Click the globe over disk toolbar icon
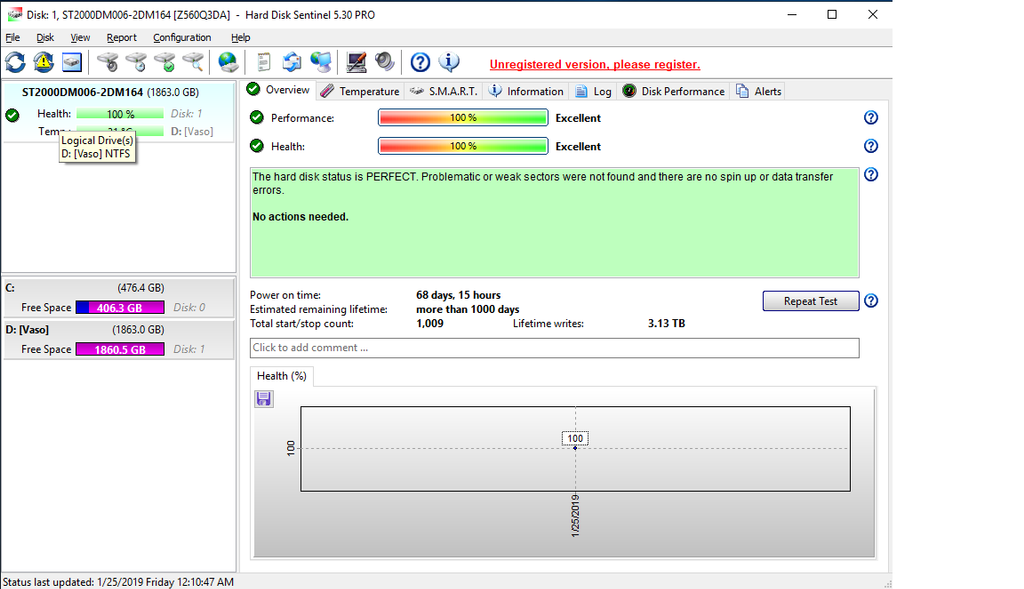 click(x=227, y=63)
